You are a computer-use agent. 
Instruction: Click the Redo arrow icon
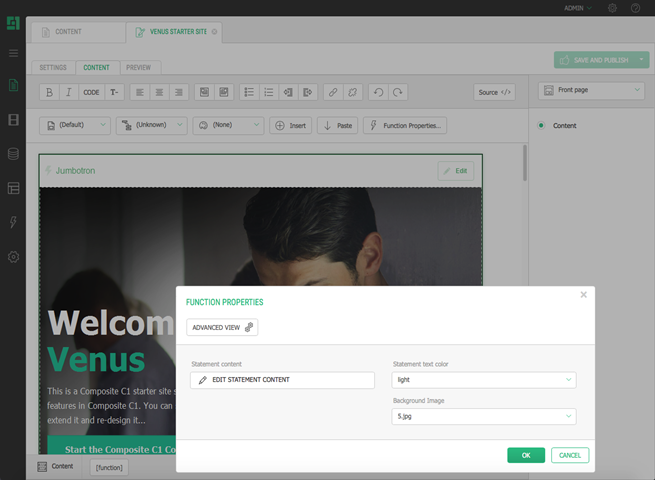pyautogui.click(x=398, y=92)
